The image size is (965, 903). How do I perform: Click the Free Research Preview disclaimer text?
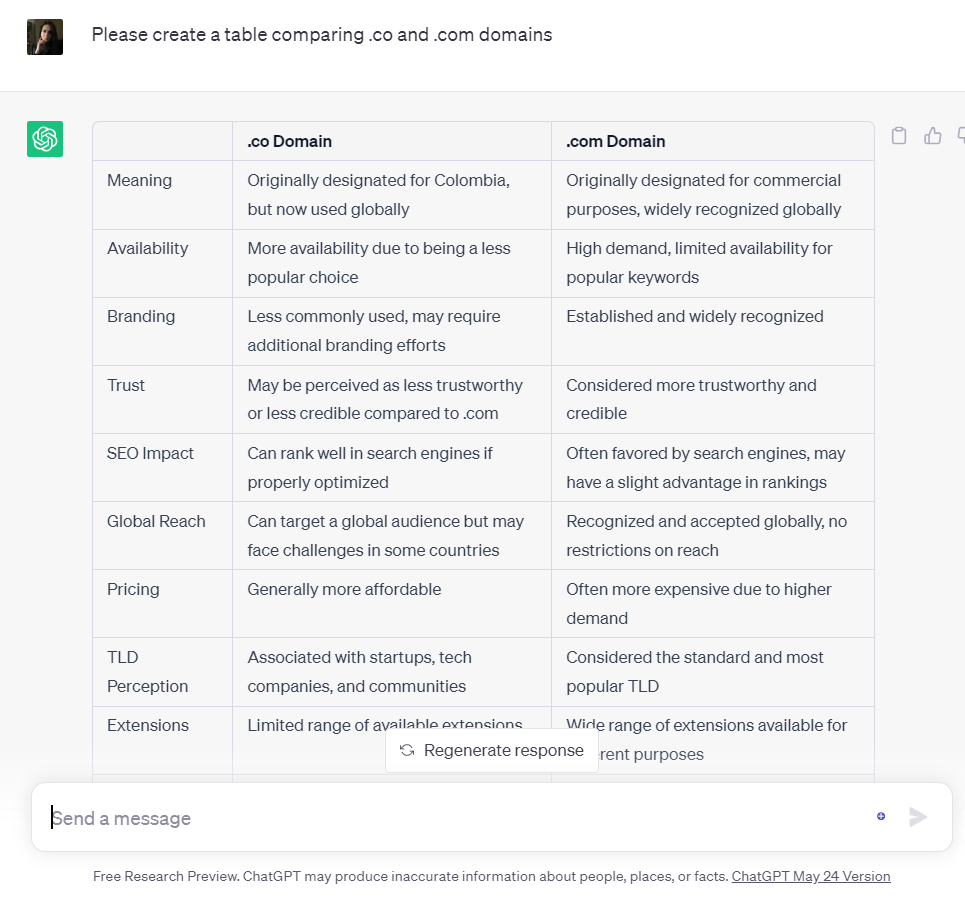click(410, 876)
